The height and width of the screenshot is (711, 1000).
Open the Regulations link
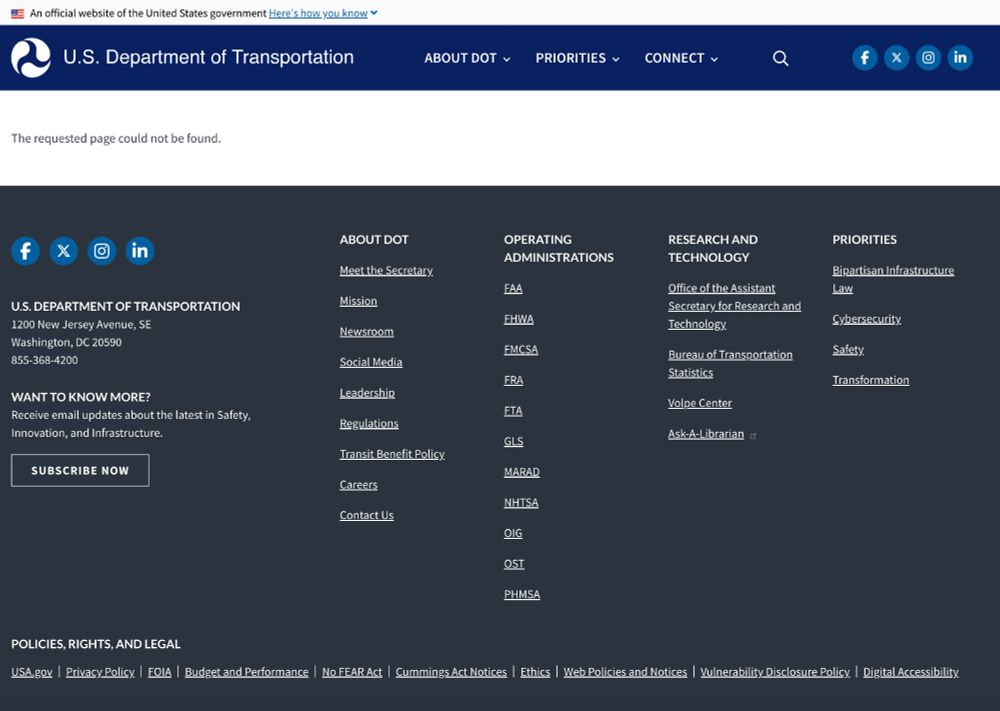(369, 423)
